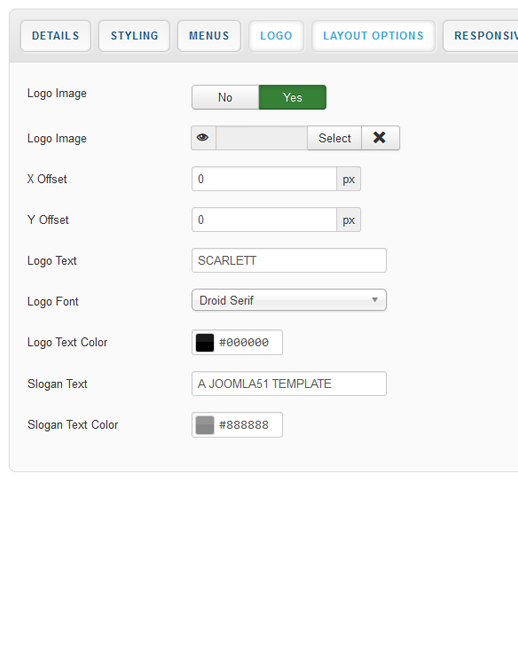The height and width of the screenshot is (657, 518).
Task: Click the Select logo image button
Action: (334, 138)
